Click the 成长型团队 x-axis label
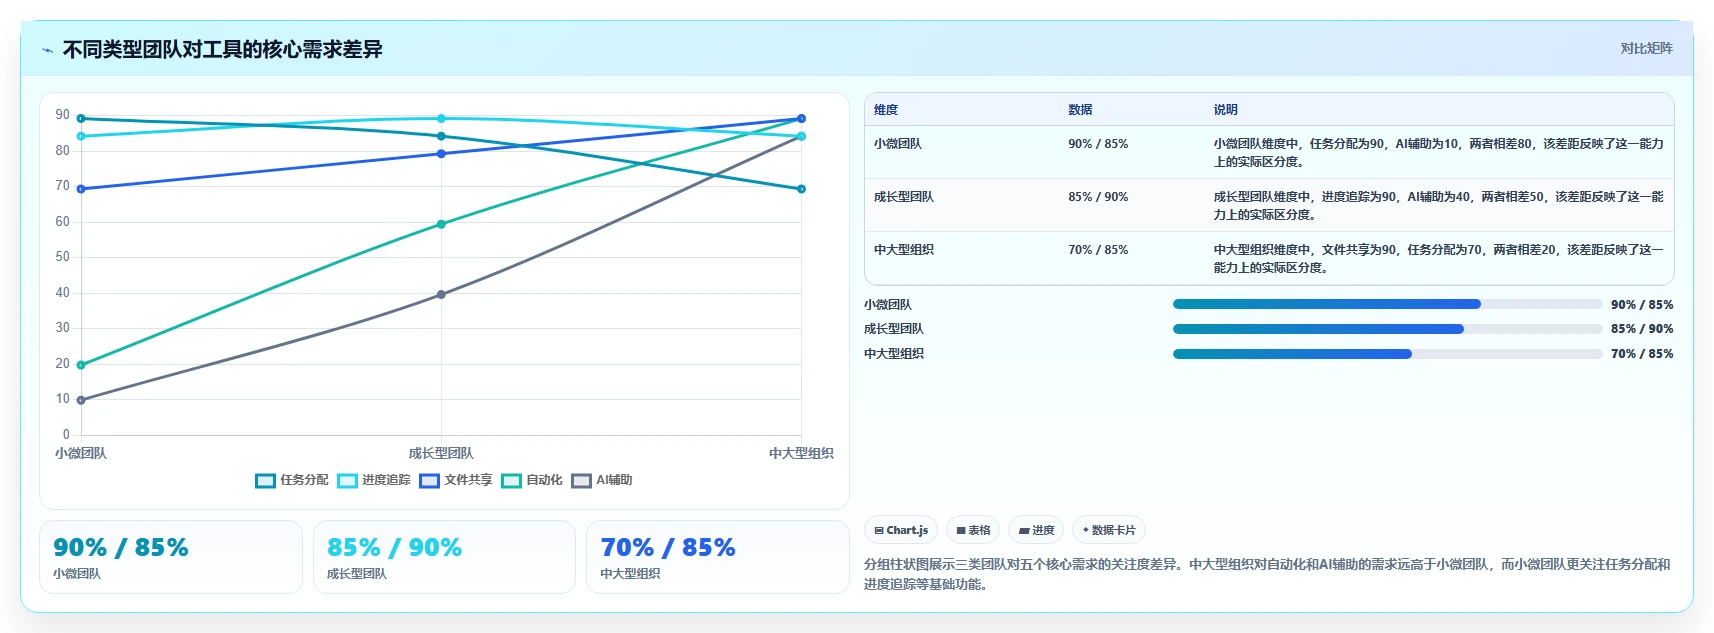1714x633 pixels. 441,453
